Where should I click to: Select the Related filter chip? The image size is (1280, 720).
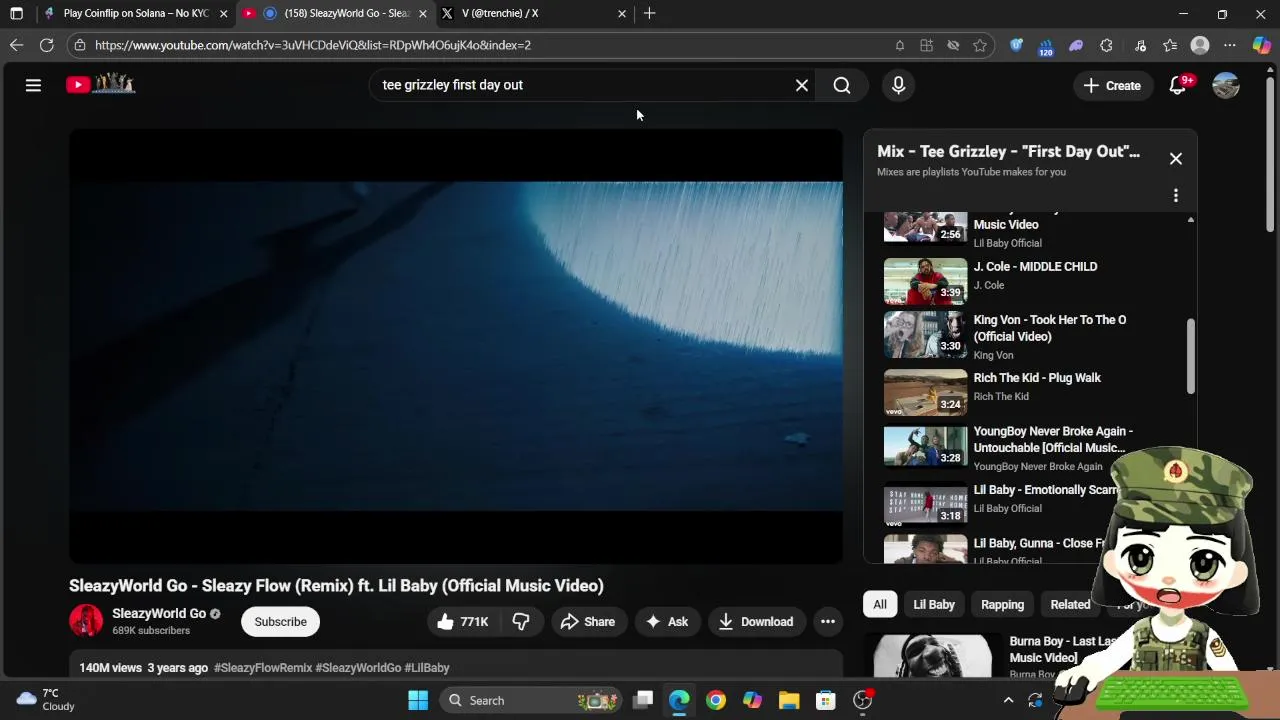(1070, 604)
